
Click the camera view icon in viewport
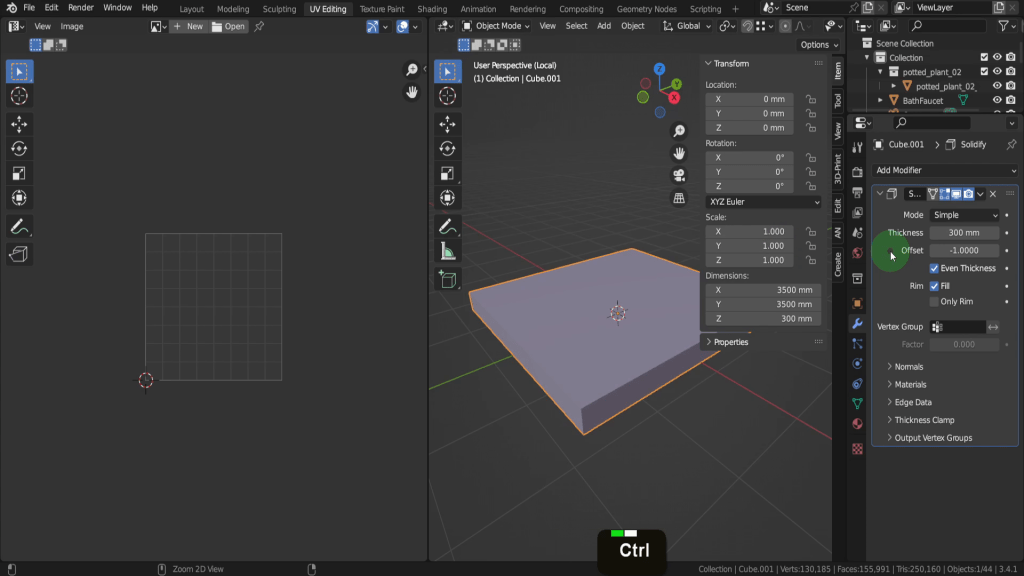(x=679, y=175)
